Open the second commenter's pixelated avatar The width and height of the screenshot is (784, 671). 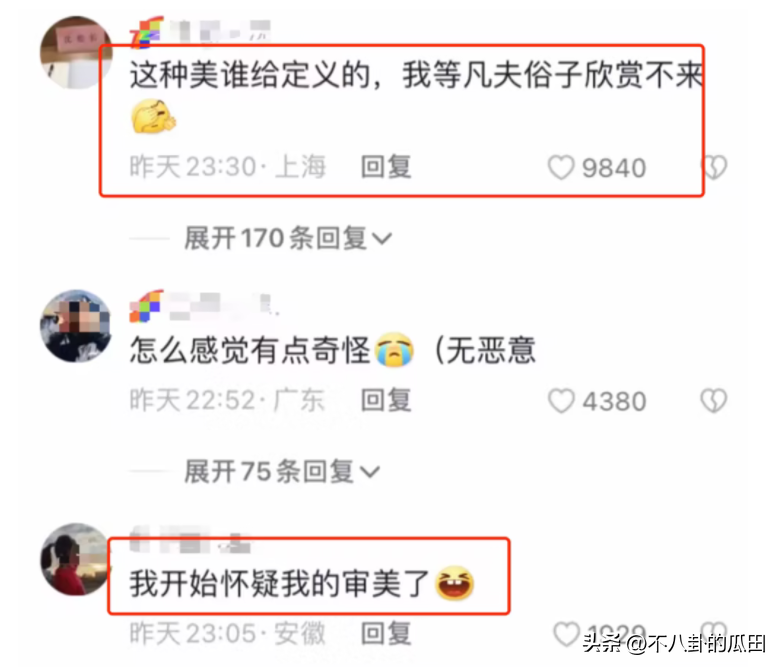(76, 326)
